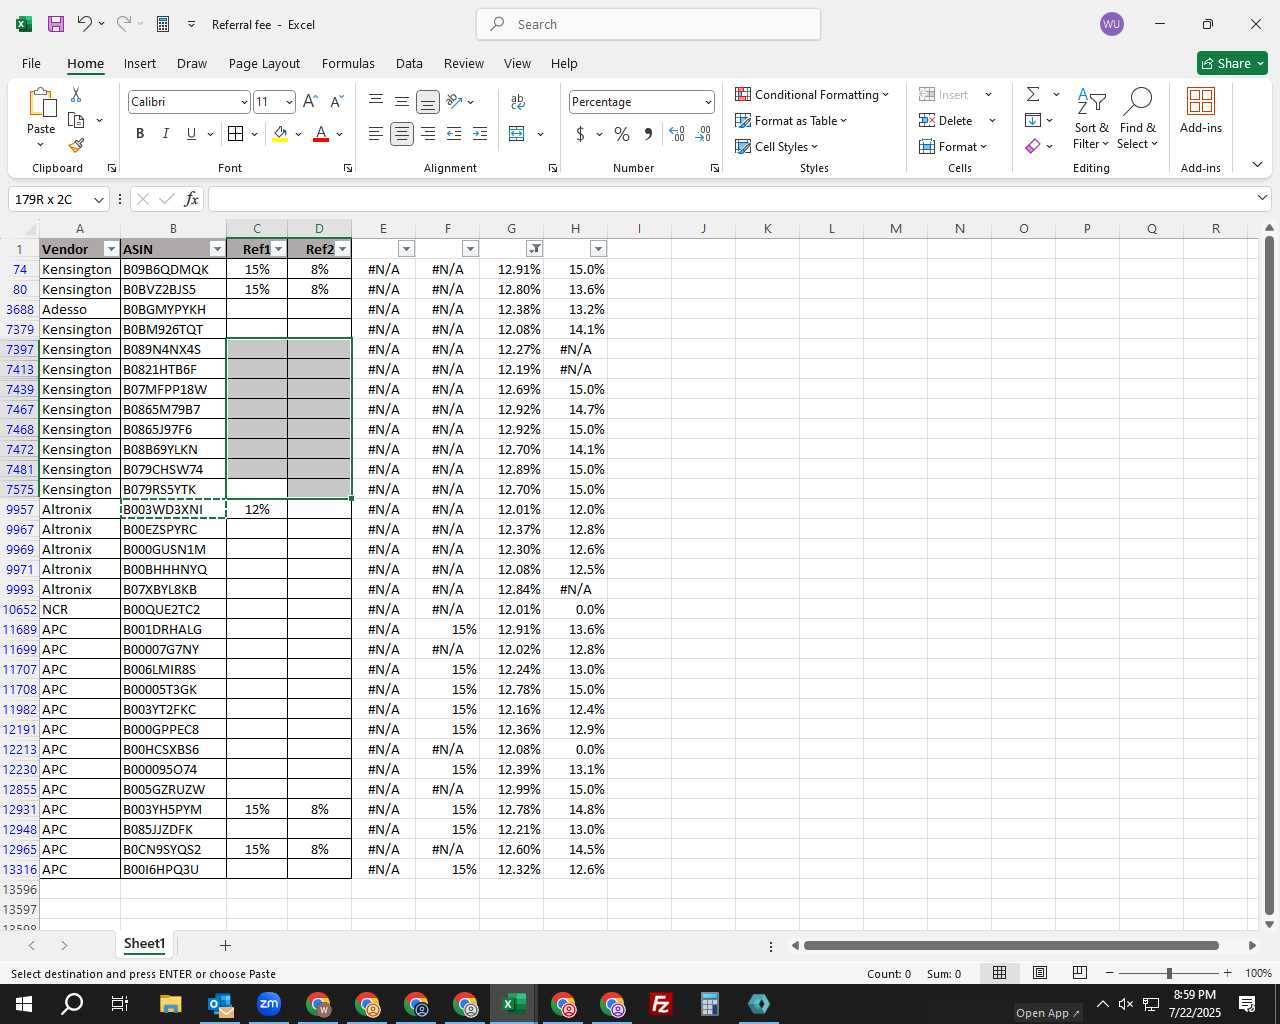The height and width of the screenshot is (1024, 1280).
Task: Click Format as Table
Action: (x=791, y=120)
